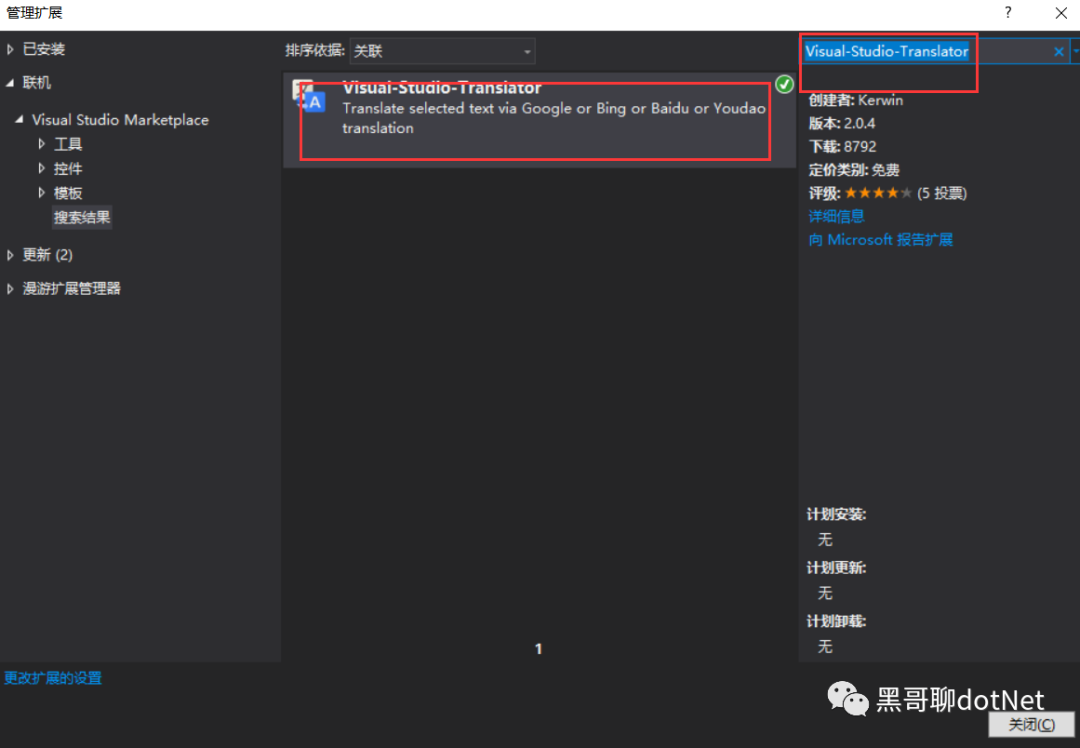Select the 已安装 label
Viewport: 1080px width, 748px height.
point(43,49)
